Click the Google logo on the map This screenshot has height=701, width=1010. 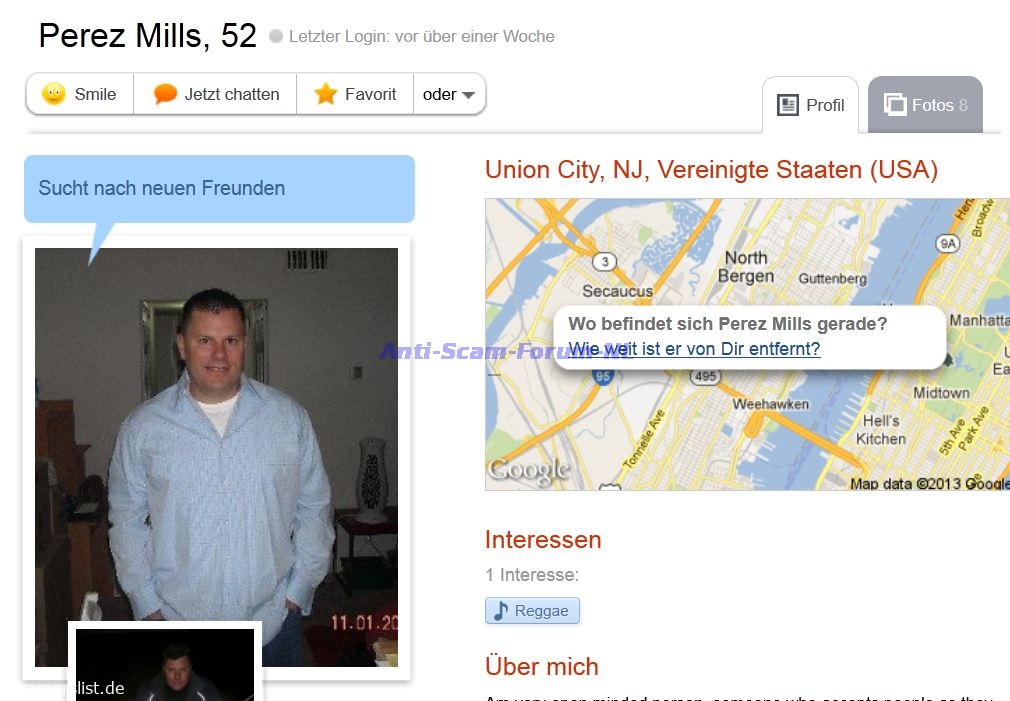tap(529, 470)
